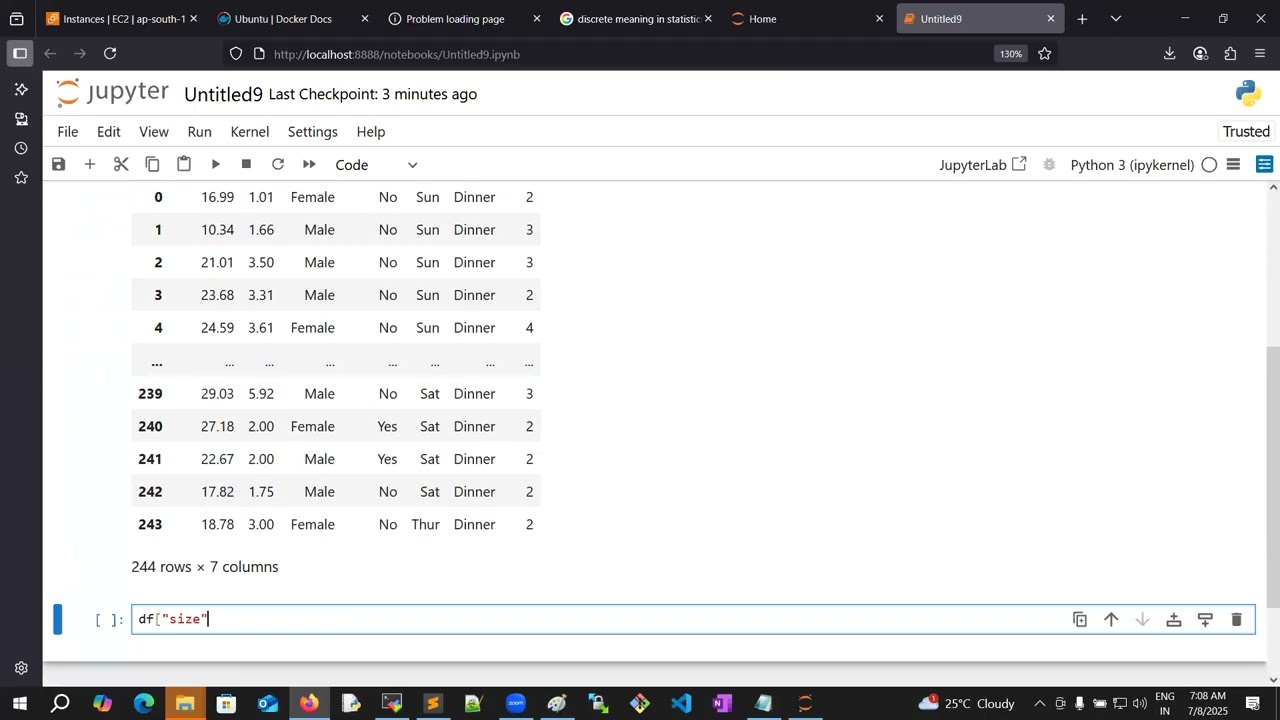The width and height of the screenshot is (1280, 720).
Task: Open Windows Start menu
Action: click(19, 703)
